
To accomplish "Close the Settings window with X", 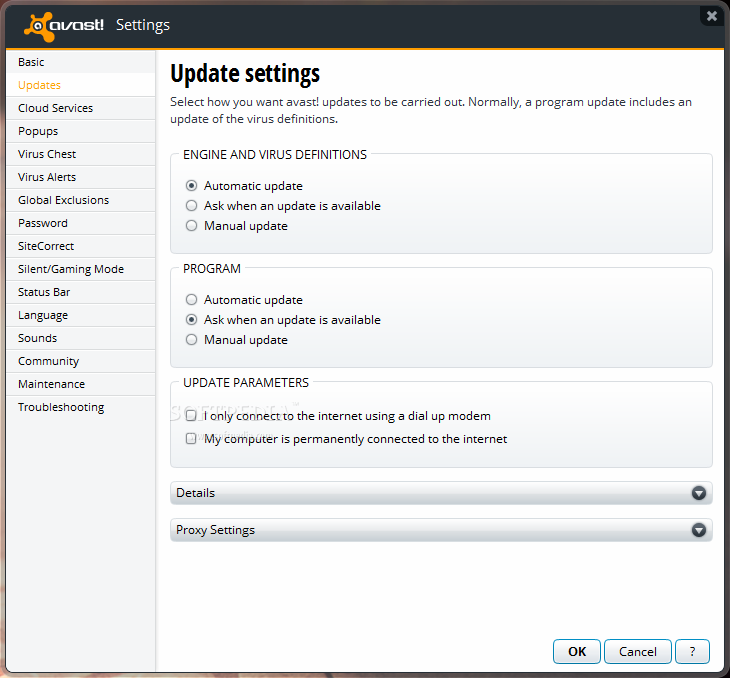I will pyautogui.click(x=711, y=16).
